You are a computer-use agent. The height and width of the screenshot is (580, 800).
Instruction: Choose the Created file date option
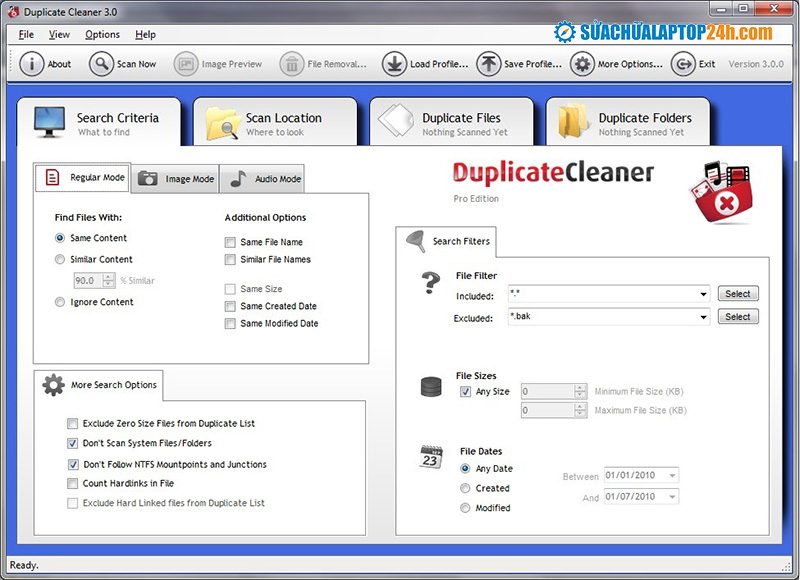pos(465,488)
